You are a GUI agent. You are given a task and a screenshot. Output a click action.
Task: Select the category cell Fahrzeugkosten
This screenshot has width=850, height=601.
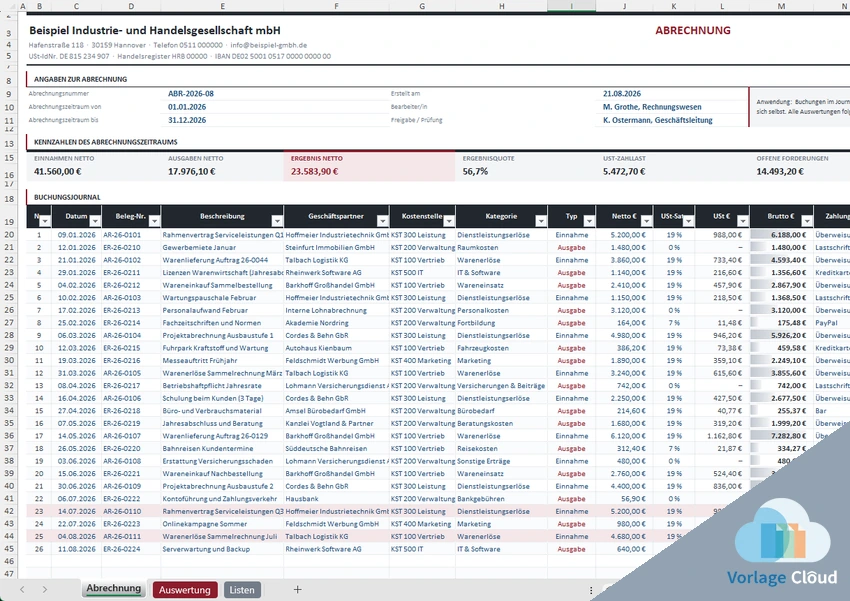click(501, 348)
